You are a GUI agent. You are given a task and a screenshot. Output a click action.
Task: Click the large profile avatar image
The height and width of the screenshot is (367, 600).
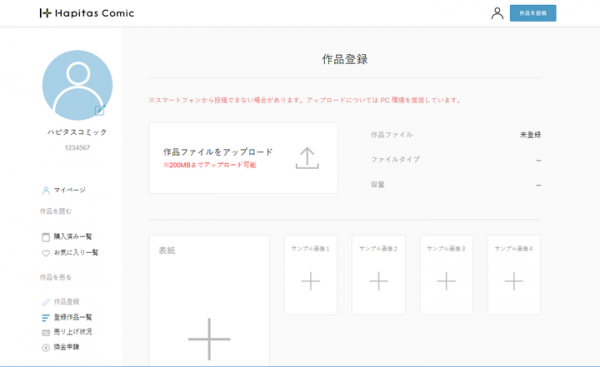[x=77, y=85]
